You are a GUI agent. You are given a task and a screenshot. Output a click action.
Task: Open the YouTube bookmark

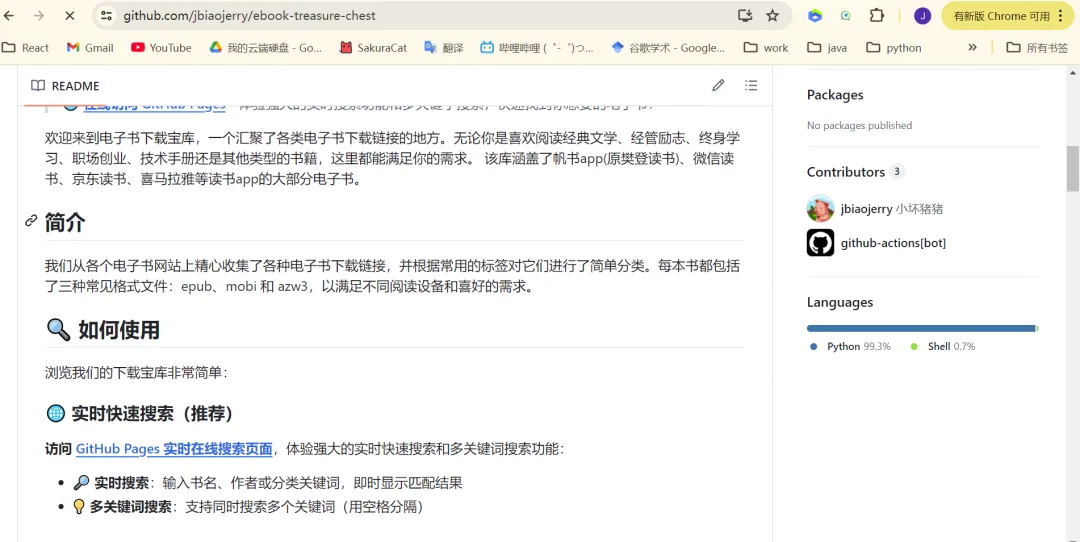(x=161, y=48)
